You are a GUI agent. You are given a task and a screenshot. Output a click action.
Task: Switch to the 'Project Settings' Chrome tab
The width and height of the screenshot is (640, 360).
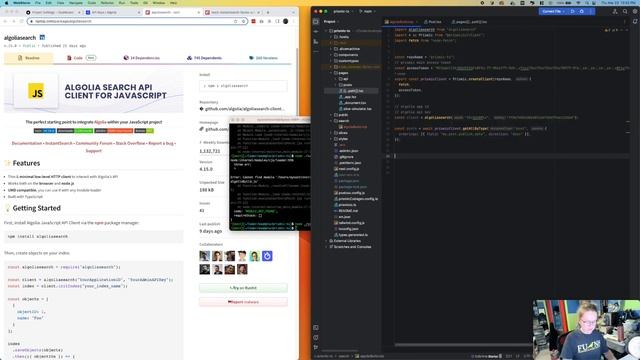[x=52, y=12]
